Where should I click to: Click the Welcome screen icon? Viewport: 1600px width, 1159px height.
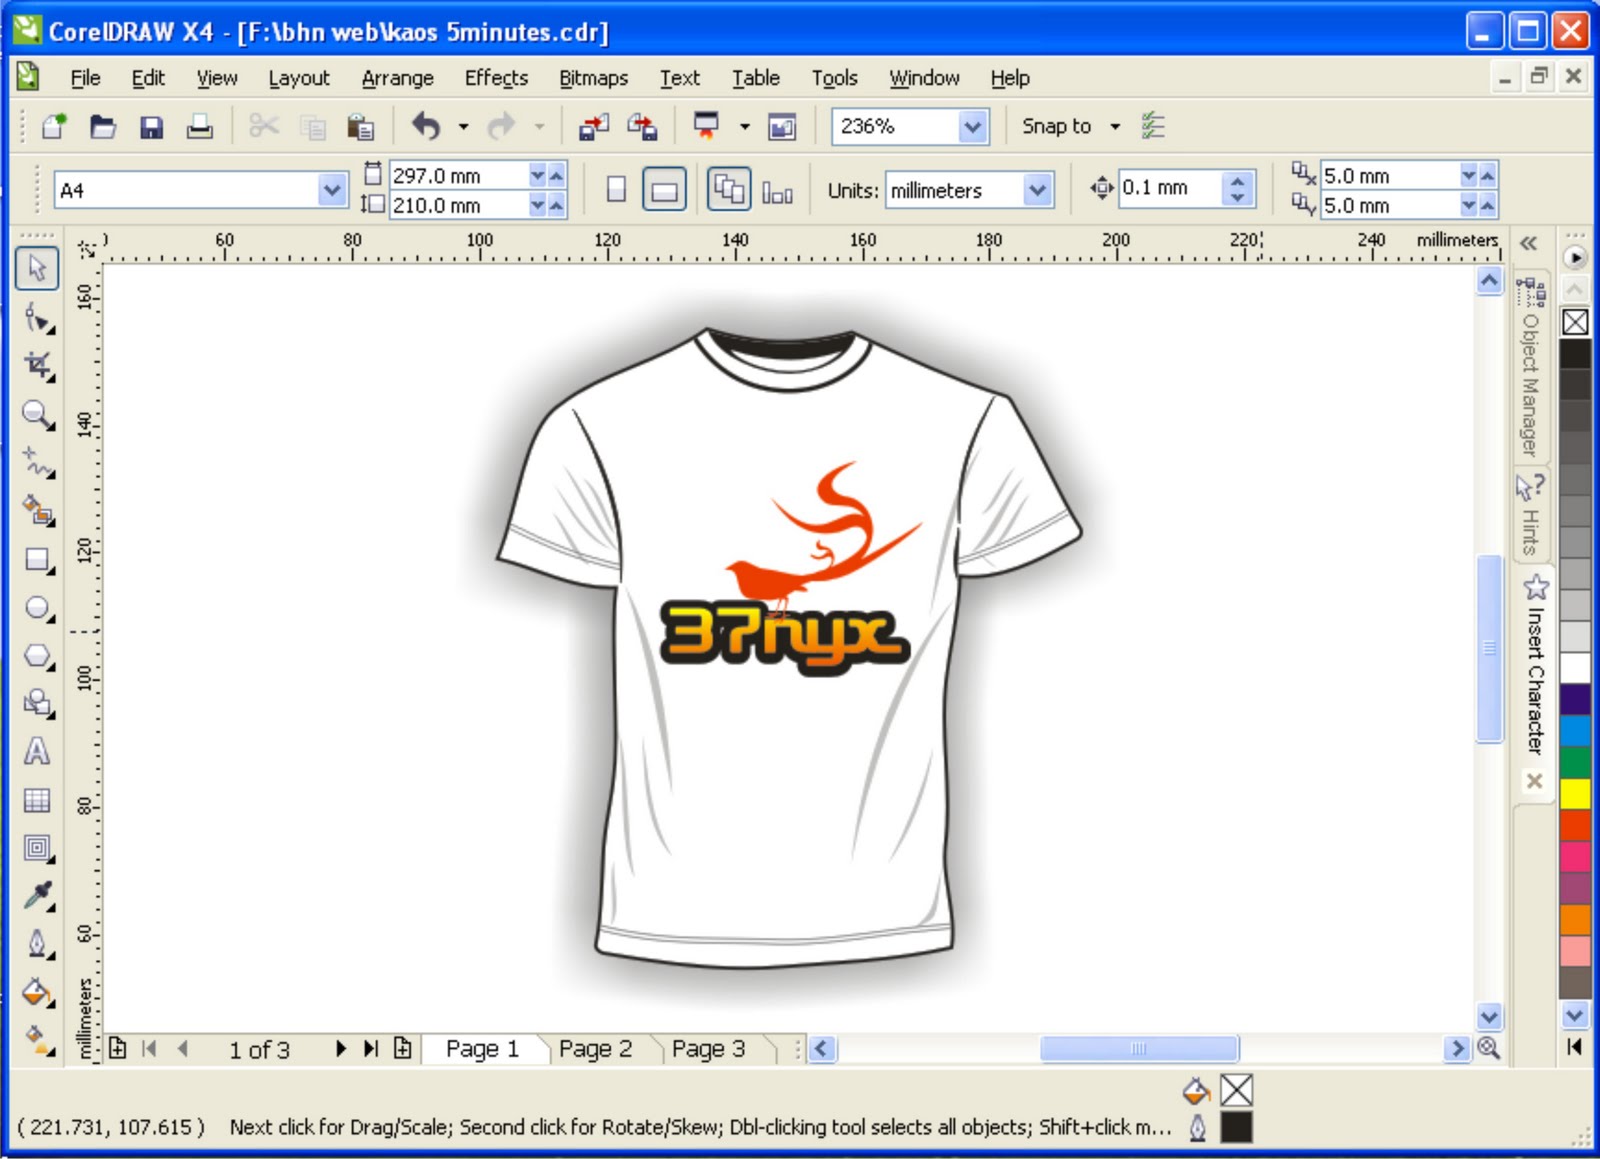(782, 126)
